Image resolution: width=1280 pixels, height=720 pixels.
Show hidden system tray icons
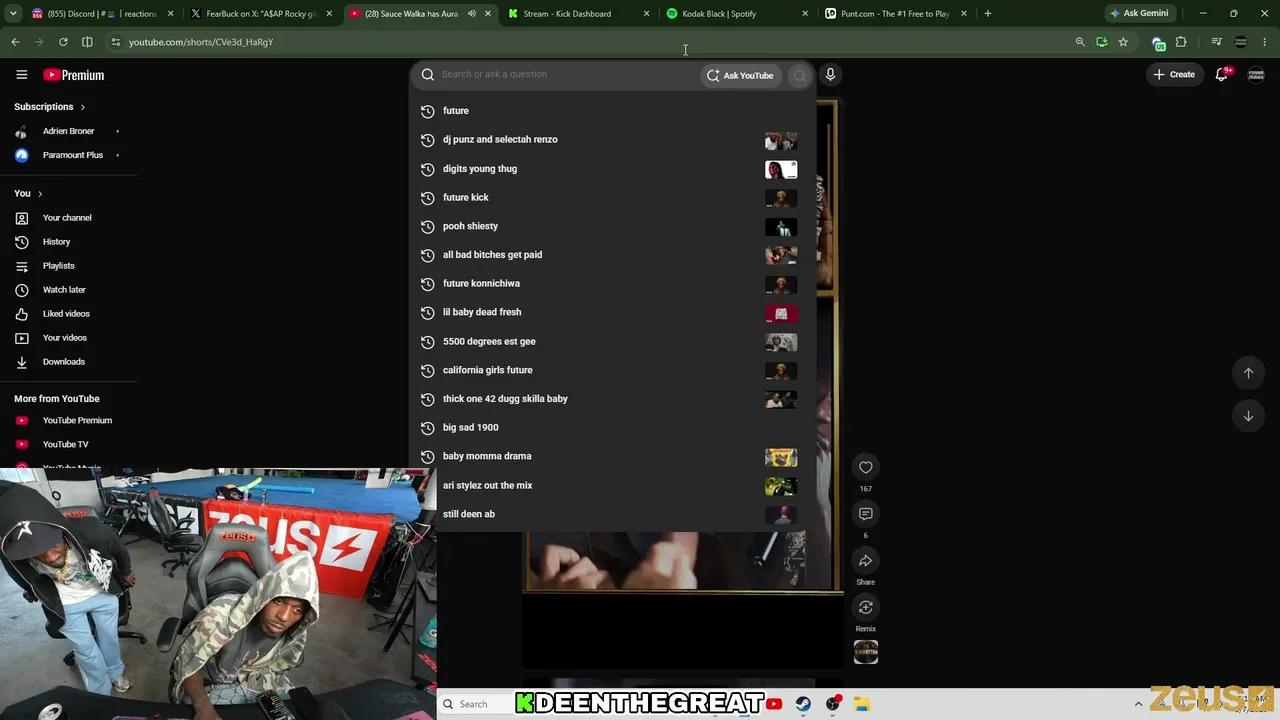pos(1138,704)
